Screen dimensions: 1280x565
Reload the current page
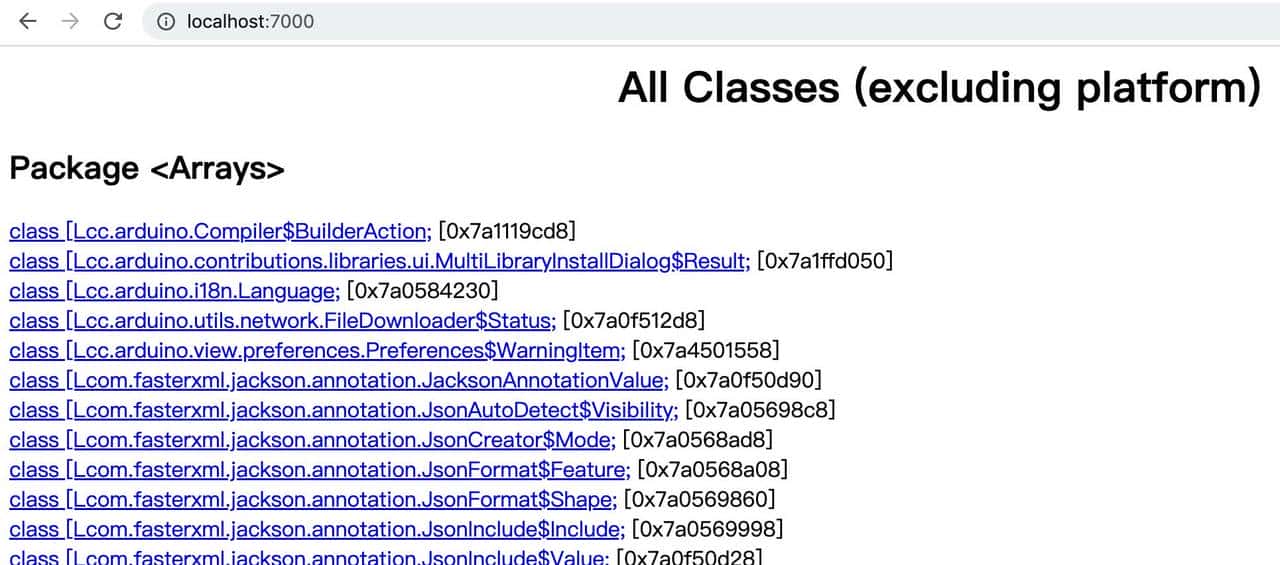coord(113,21)
